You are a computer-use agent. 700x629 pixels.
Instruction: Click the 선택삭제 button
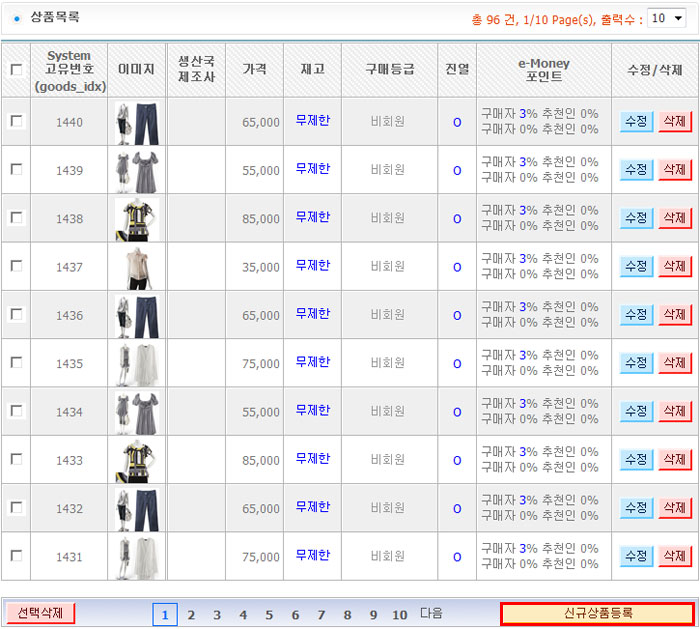point(41,613)
